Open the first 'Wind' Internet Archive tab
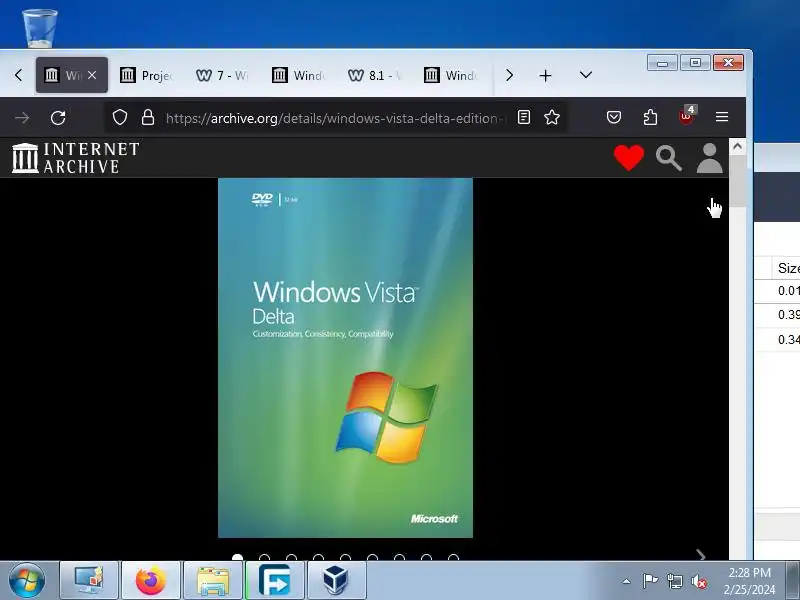800x600 pixels. [299, 76]
